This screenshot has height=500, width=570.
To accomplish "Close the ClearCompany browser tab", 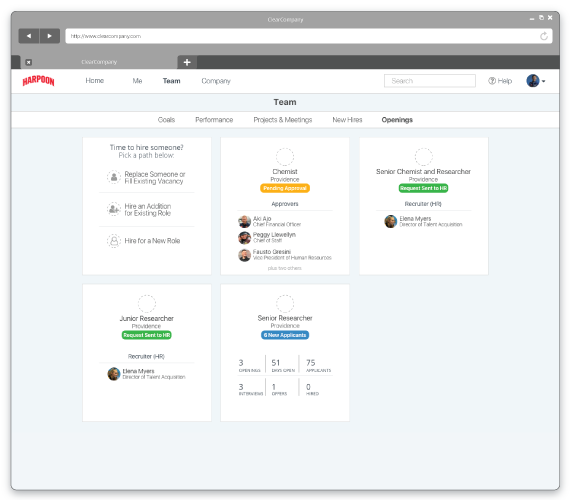I will [x=28, y=62].
